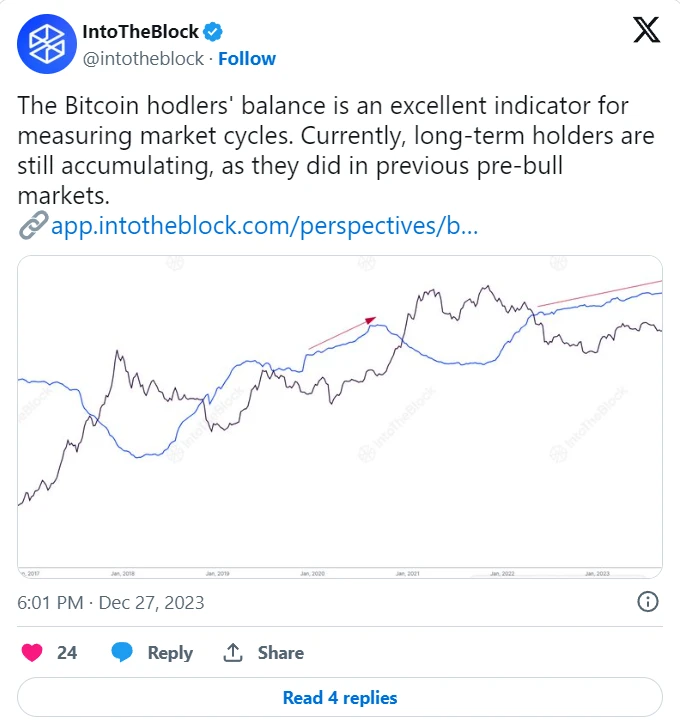The image size is (680, 722).
Task: Click the Read 4 replies button
Action: click(340, 697)
